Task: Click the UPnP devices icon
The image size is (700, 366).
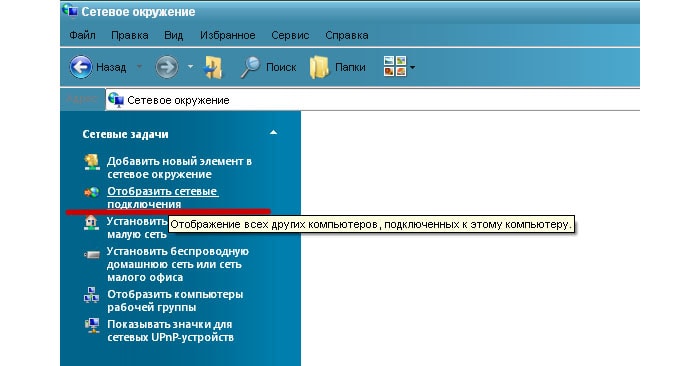Action: pos(92,325)
